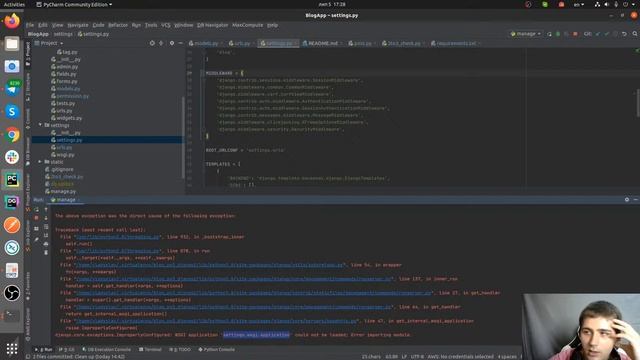This screenshot has height=360, width=640.
Task: Open .gitignore in project tree
Action: [x=59, y=169]
